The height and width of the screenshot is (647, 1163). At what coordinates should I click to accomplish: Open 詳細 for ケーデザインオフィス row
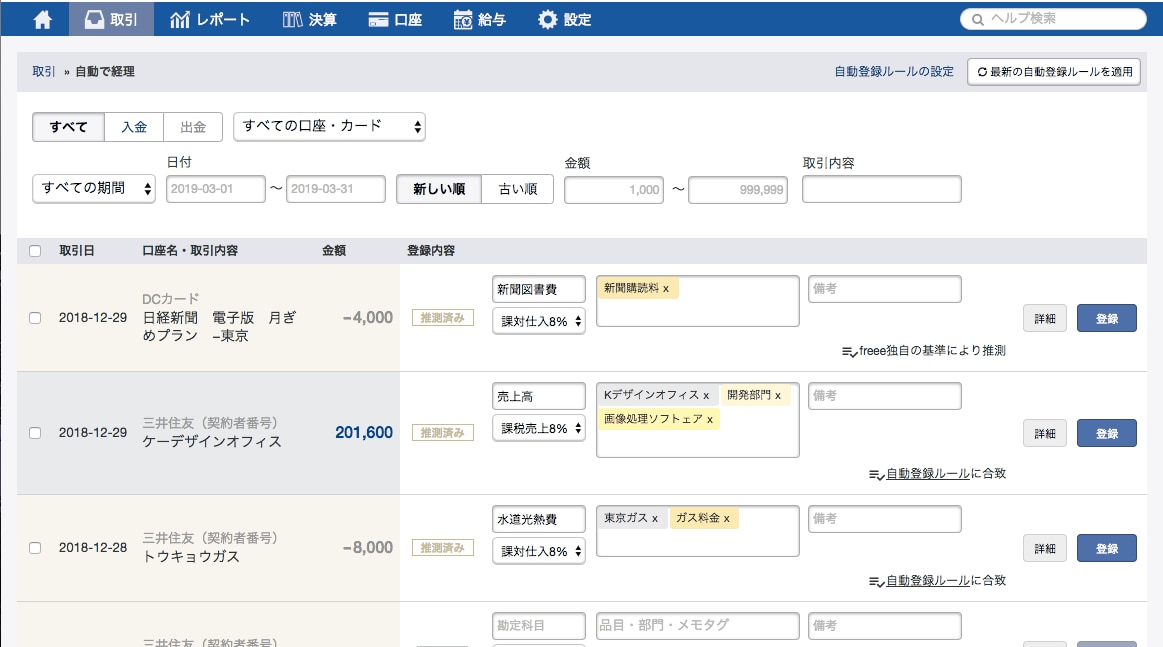click(1045, 433)
